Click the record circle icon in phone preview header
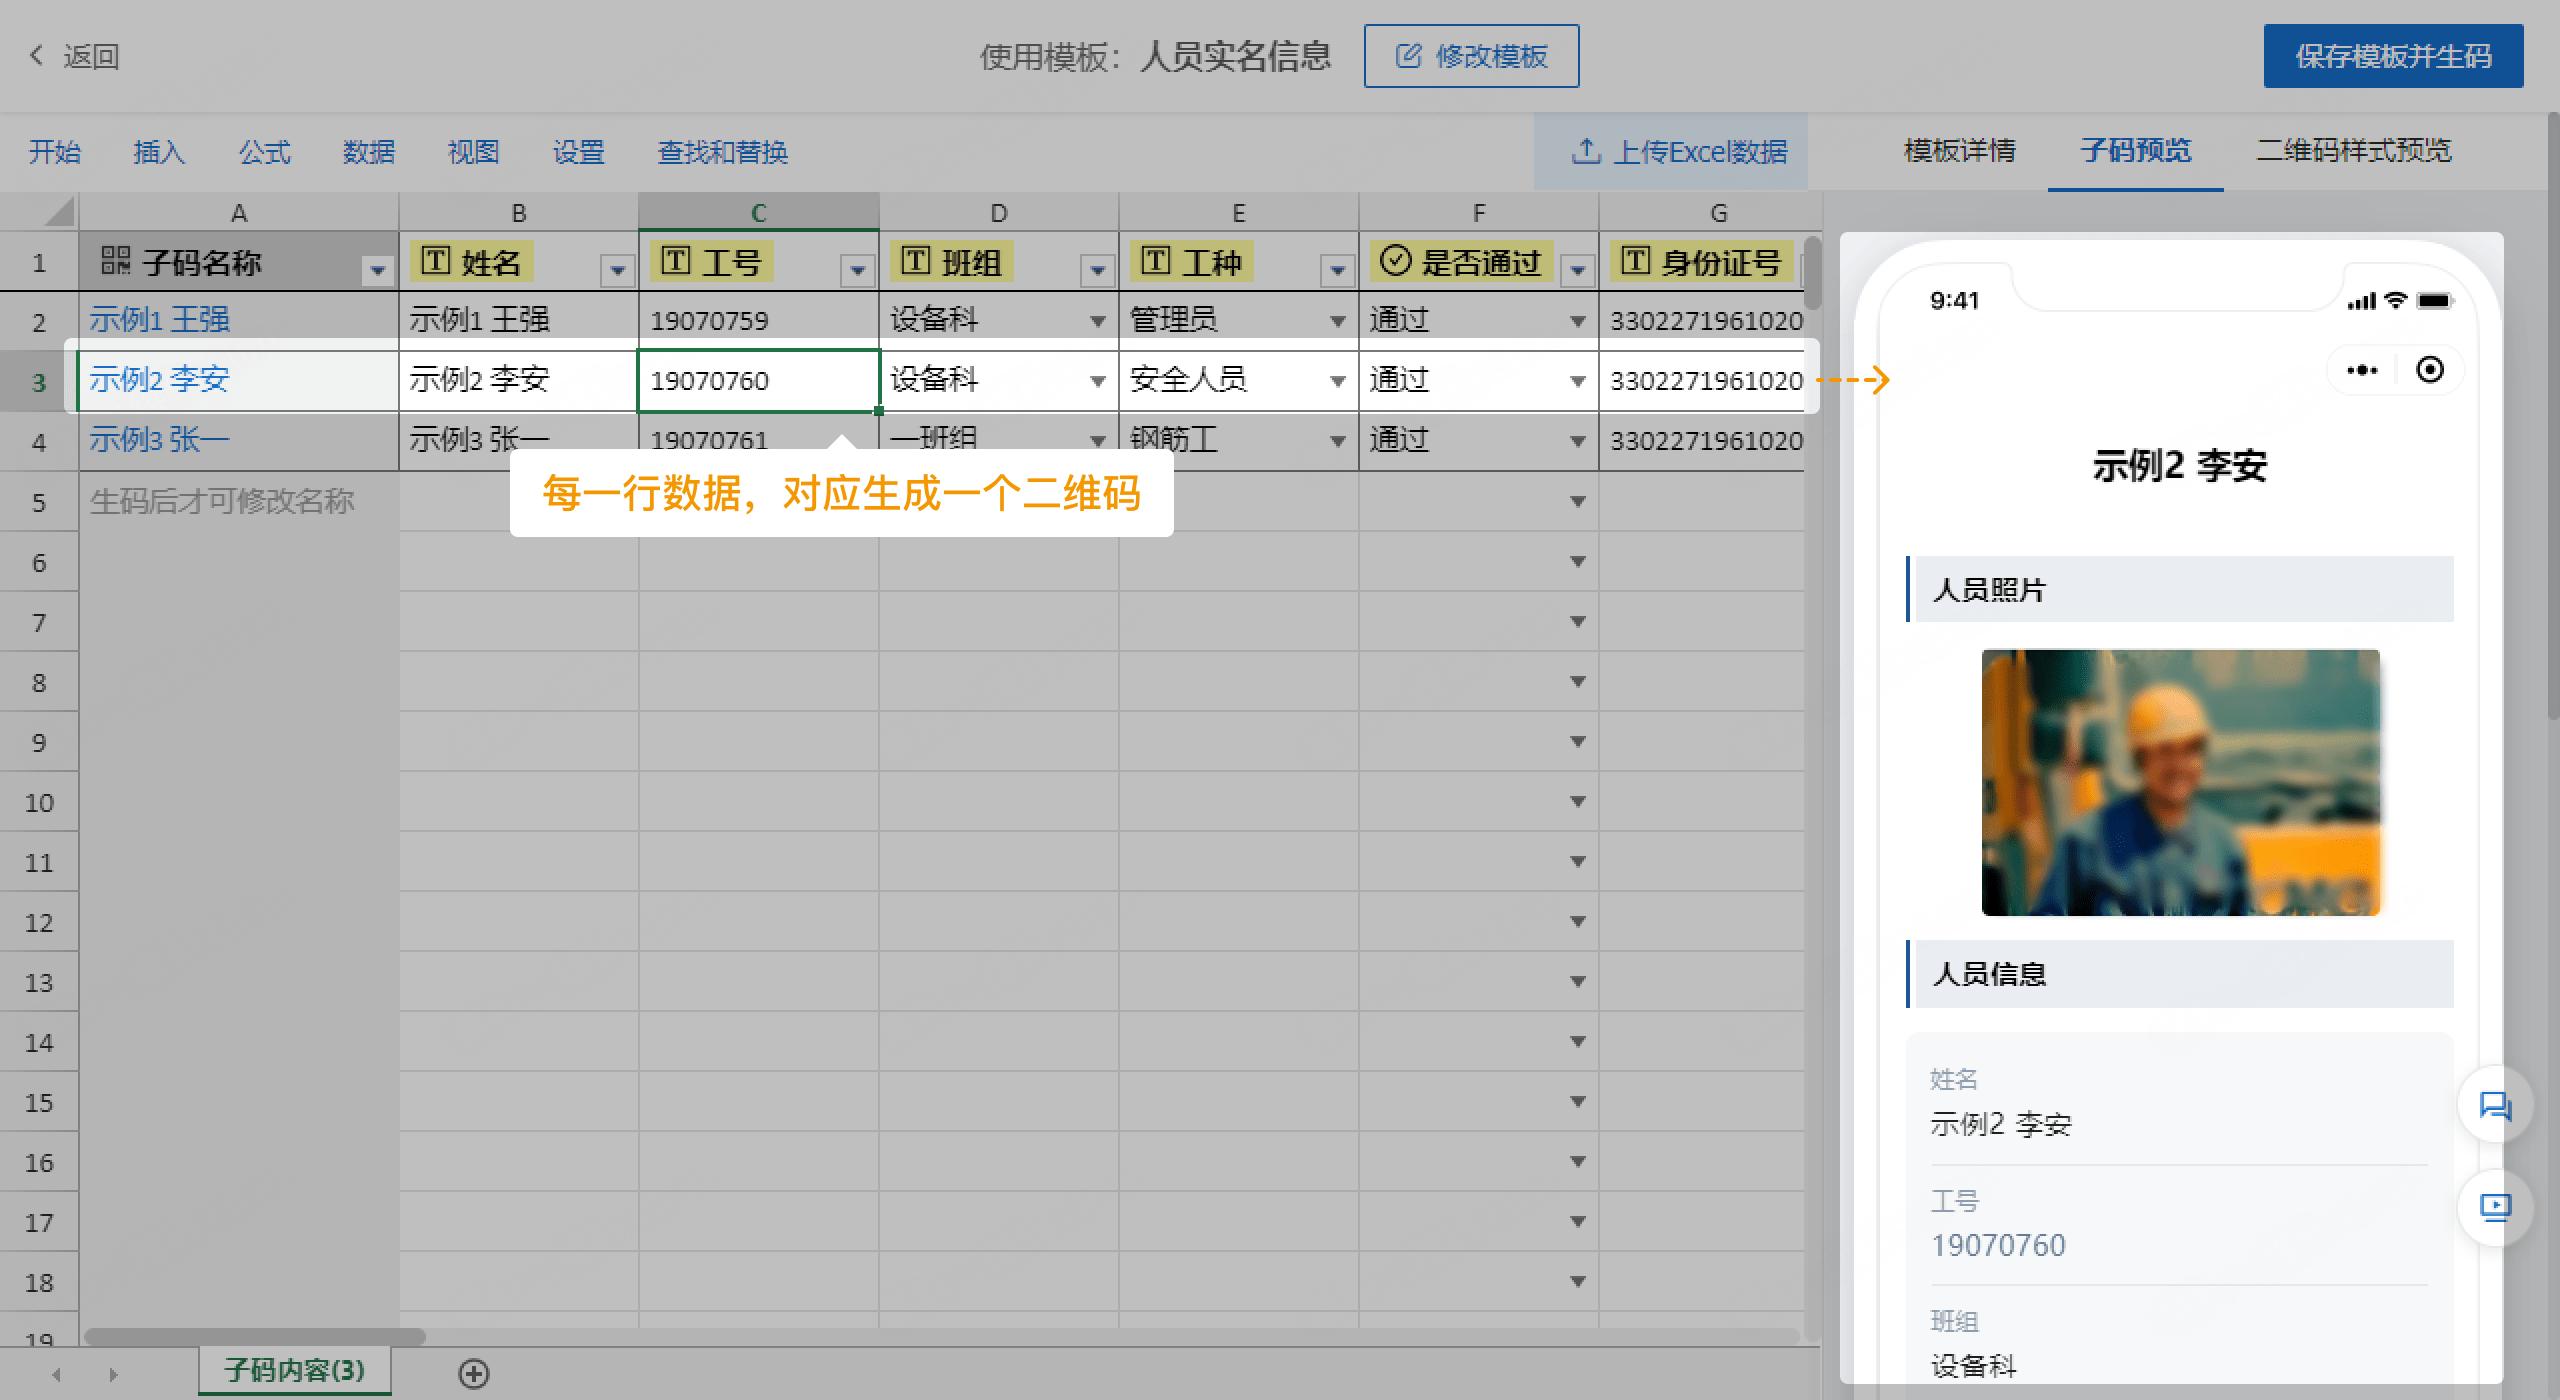 tap(2432, 369)
